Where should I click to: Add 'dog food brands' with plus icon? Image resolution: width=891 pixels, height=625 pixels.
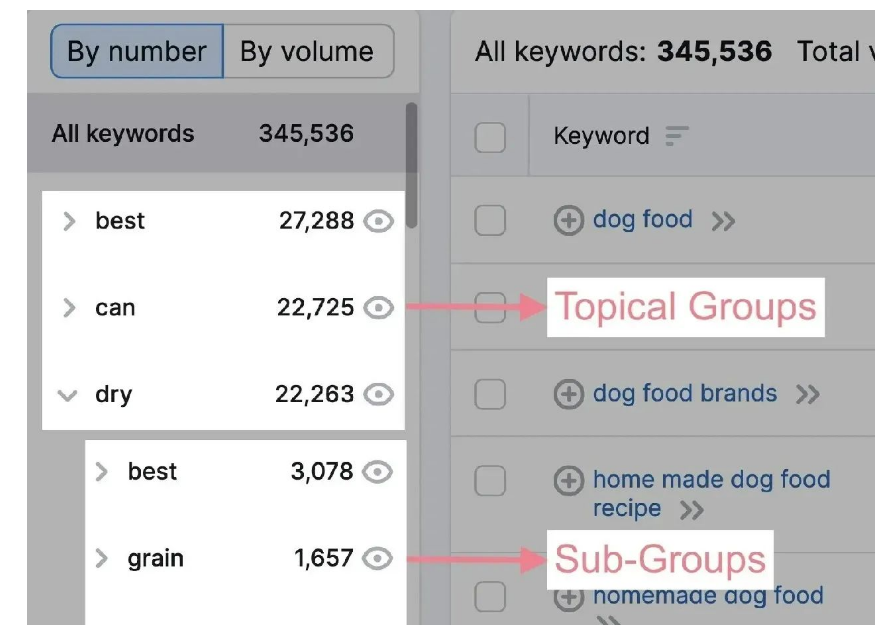[569, 394]
